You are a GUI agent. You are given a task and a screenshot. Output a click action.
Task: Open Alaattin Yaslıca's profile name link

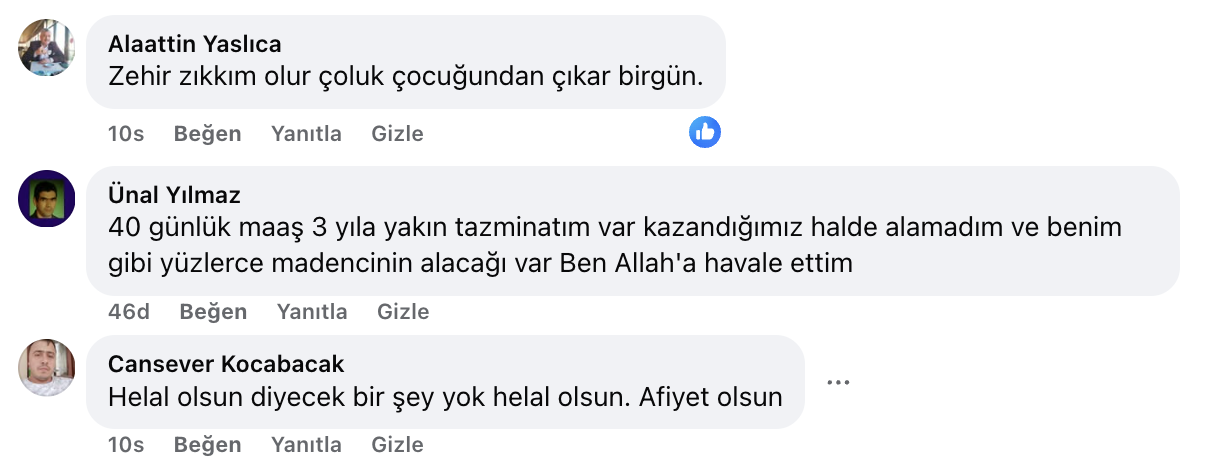pyautogui.click(x=194, y=44)
